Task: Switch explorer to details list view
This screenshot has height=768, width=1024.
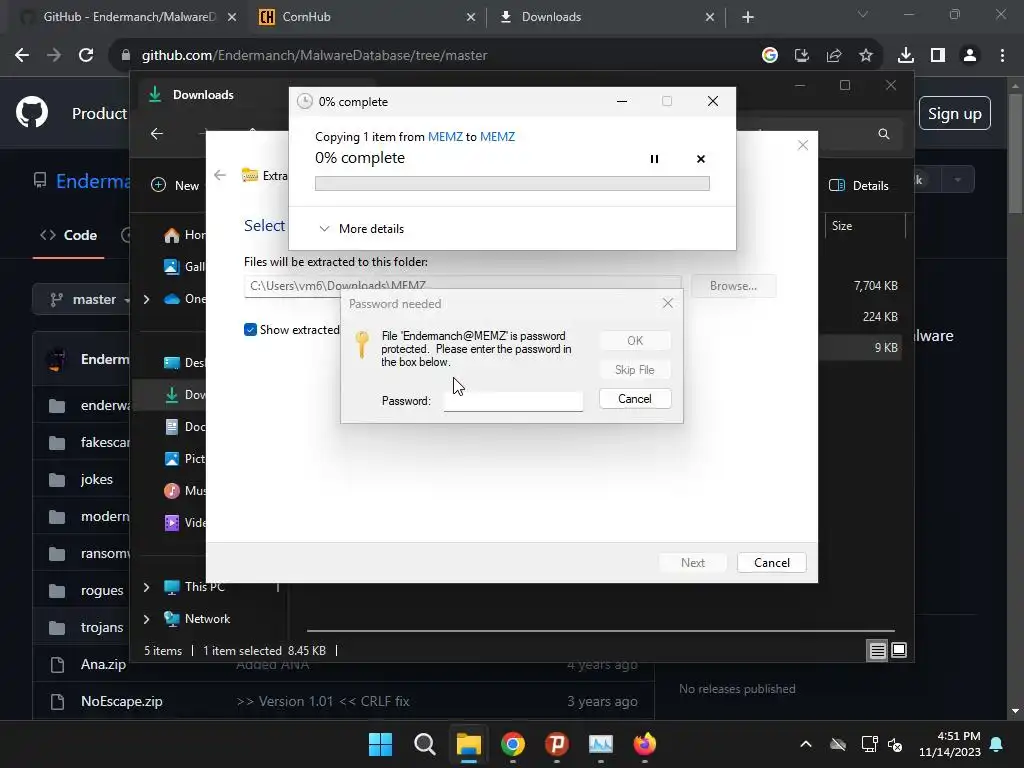Action: (x=877, y=650)
